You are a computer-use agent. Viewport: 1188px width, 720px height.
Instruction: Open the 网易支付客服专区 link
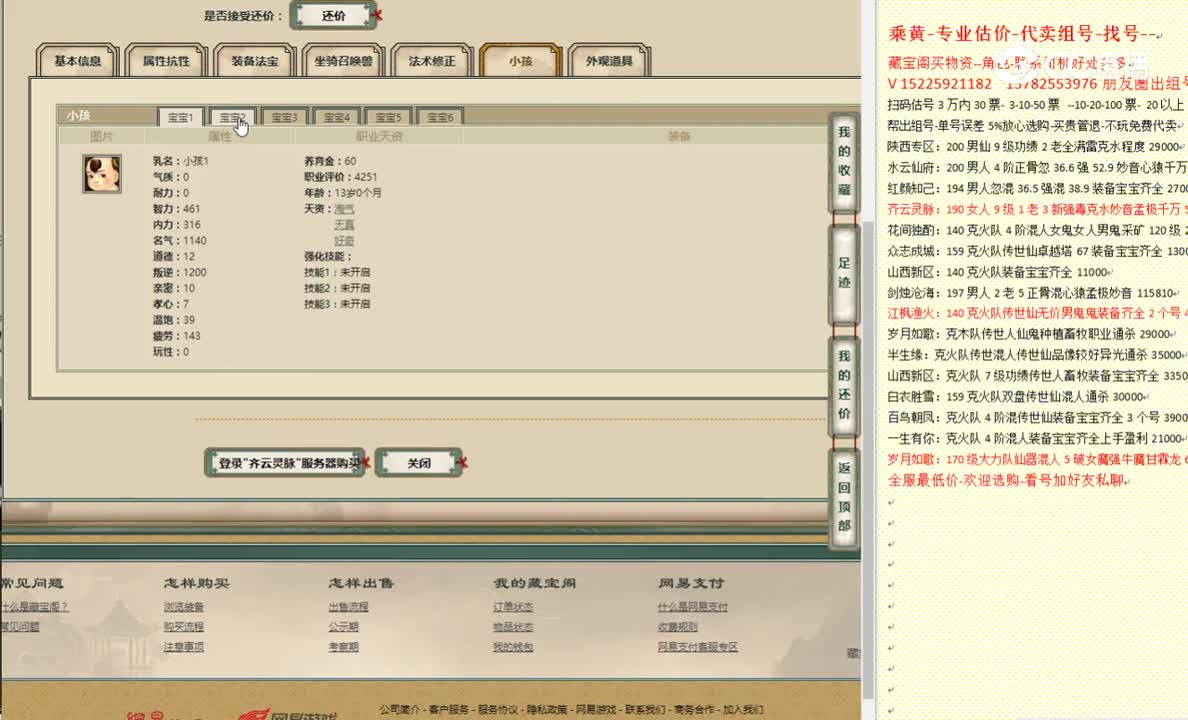click(x=698, y=646)
